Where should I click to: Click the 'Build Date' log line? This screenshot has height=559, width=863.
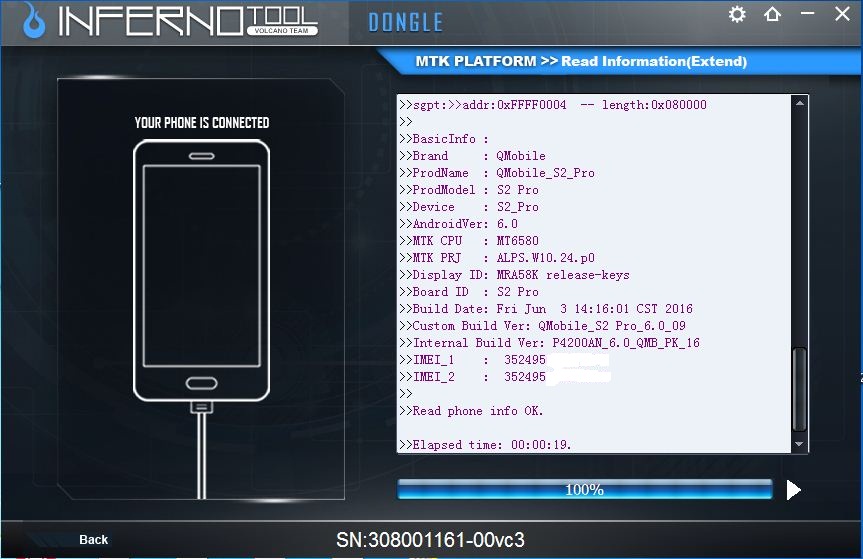[546, 309]
